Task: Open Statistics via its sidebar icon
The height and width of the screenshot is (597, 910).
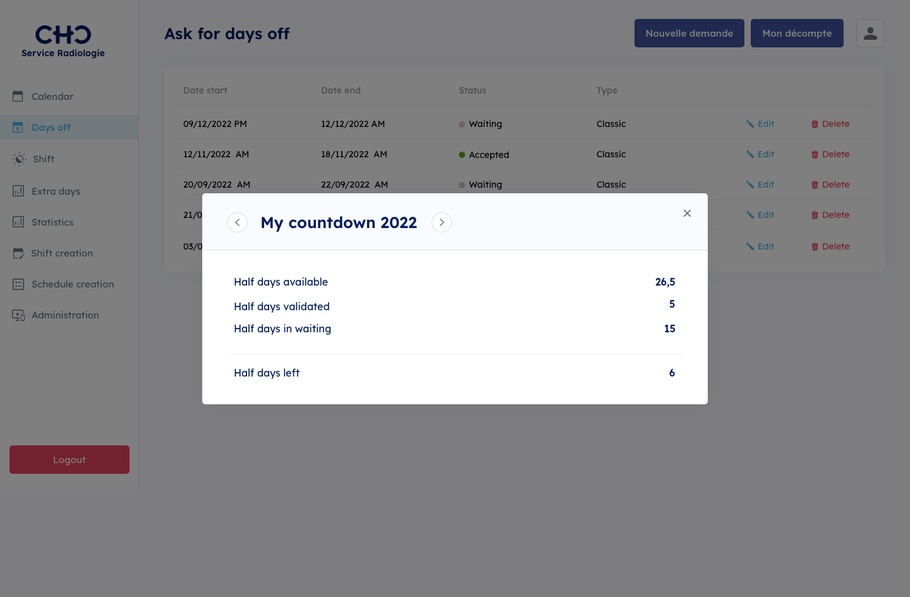Action: [x=18, y=222]
